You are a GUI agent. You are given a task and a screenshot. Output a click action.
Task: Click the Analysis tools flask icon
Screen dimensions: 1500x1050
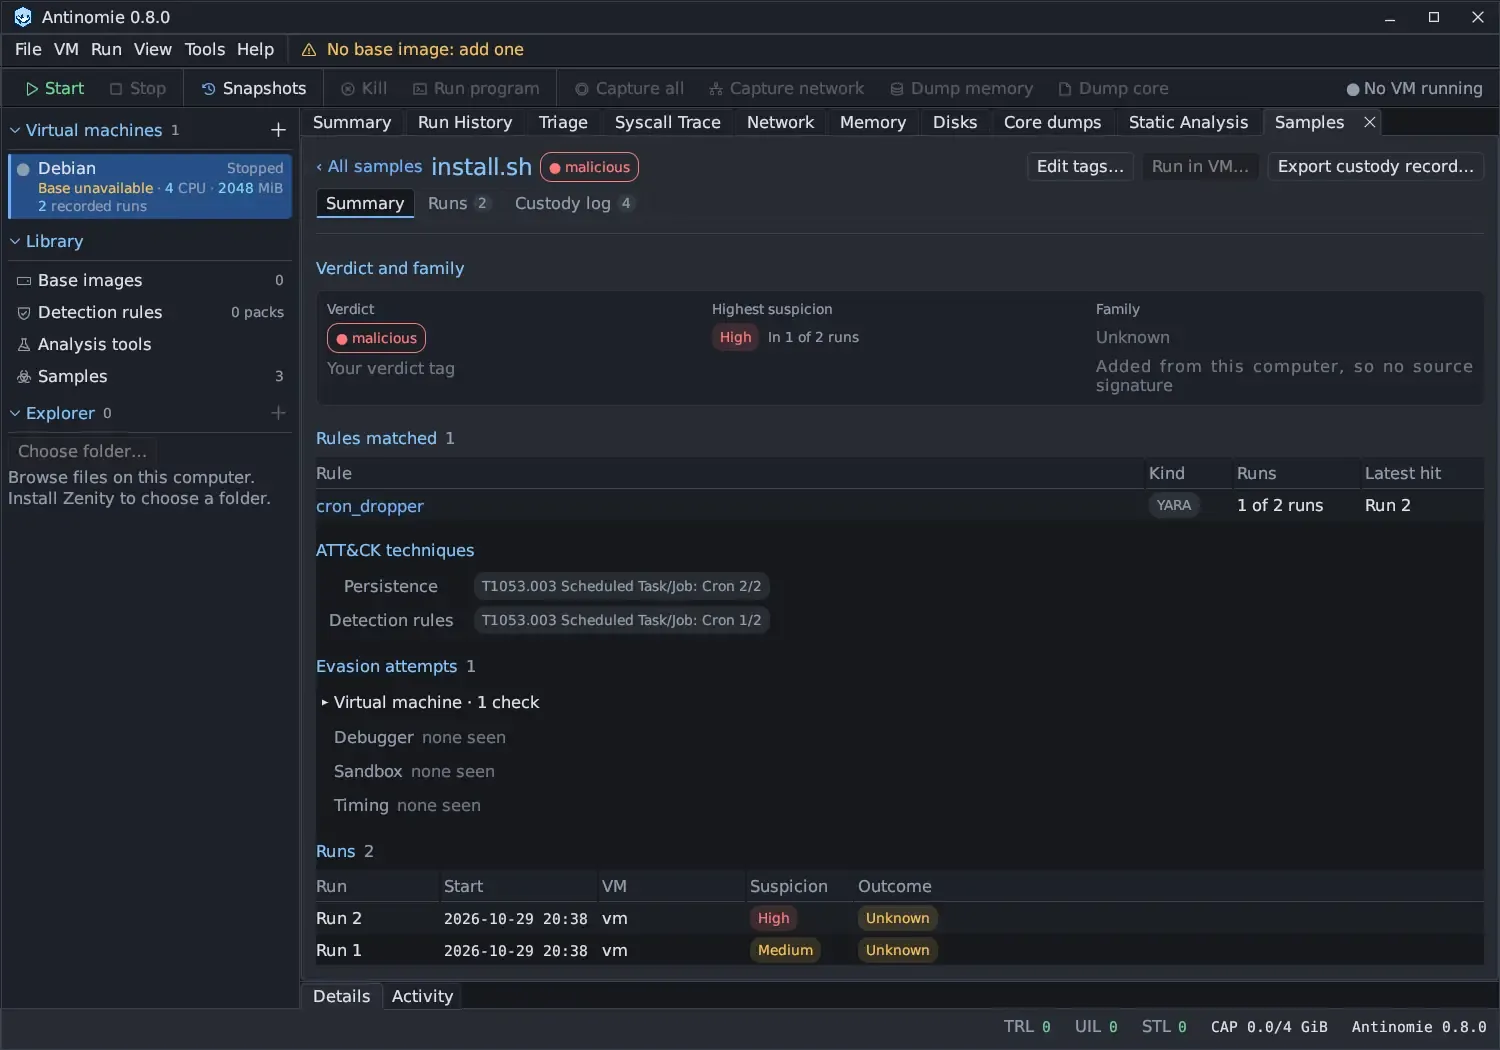[24, 345]
